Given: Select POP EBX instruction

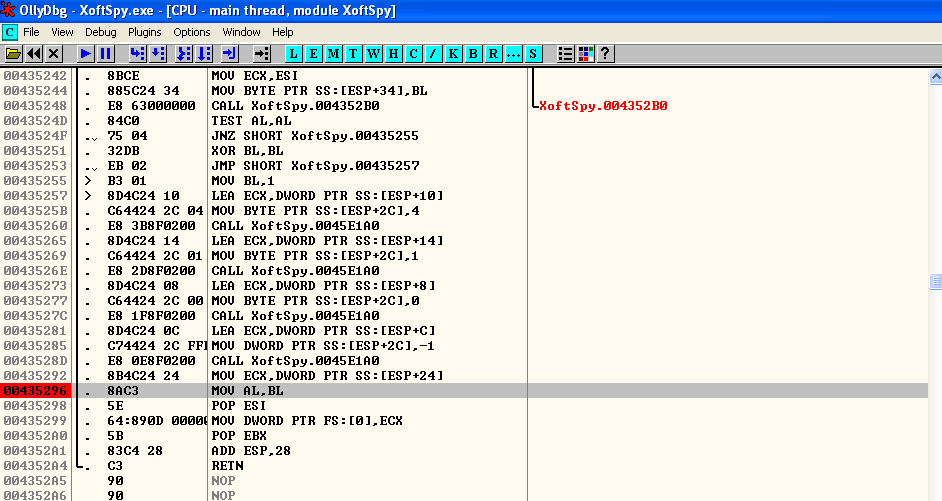Looking at the screenshot, I should tap(239, 436).
